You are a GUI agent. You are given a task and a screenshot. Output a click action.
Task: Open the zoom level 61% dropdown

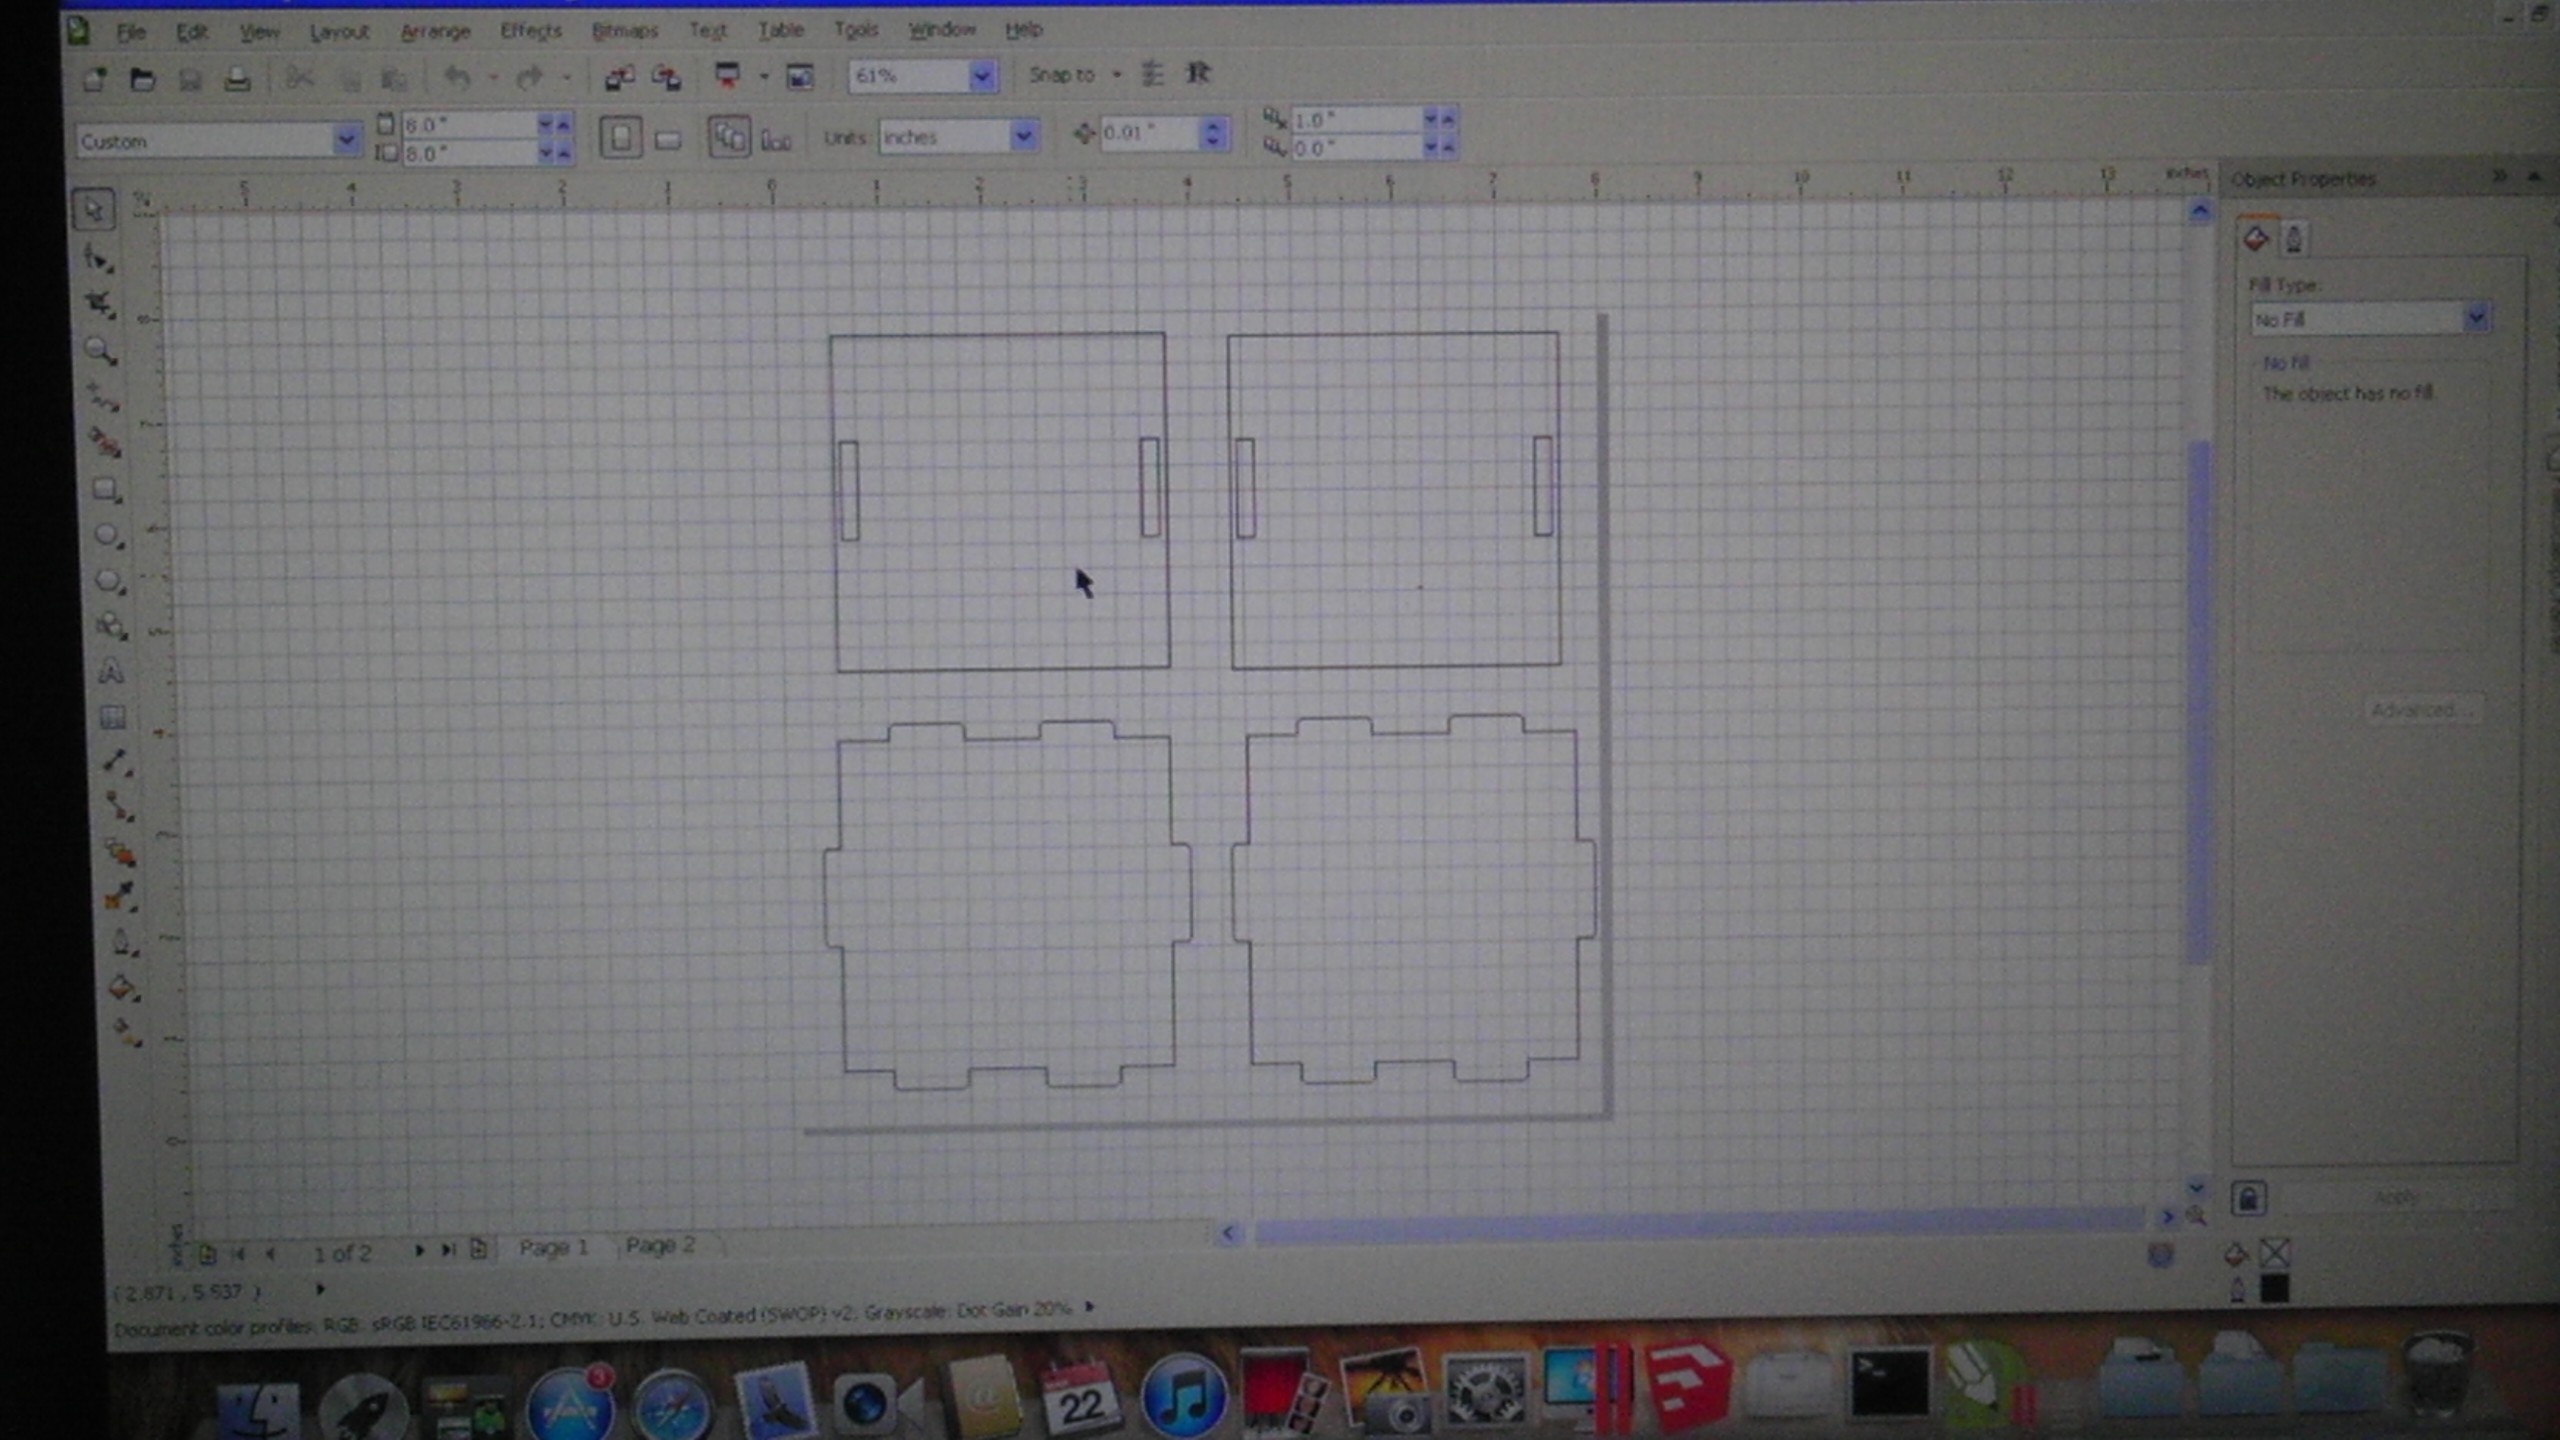[x=982, y=76]
